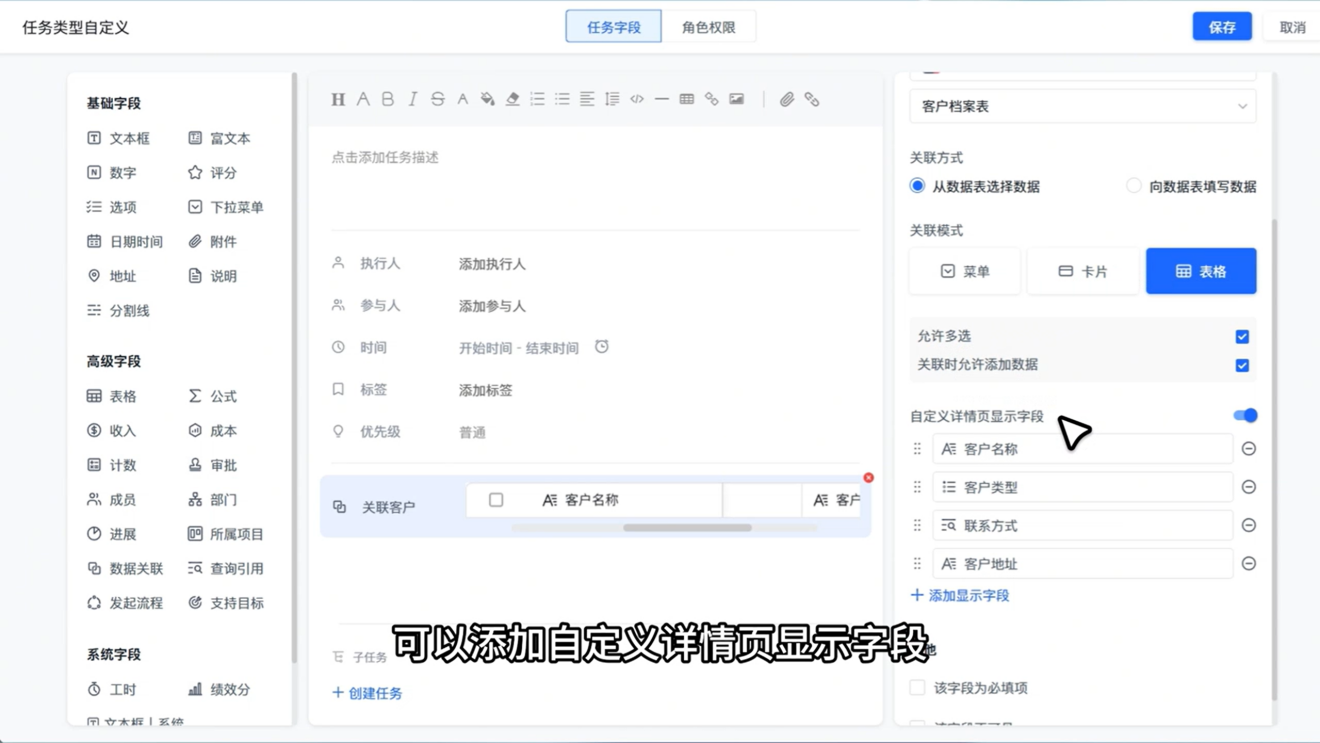The image size is (1320, 743).
Task: Toggle off 自定义详情页显示字段 switch
Action: pyautogui.click(x=1245, y=415)
